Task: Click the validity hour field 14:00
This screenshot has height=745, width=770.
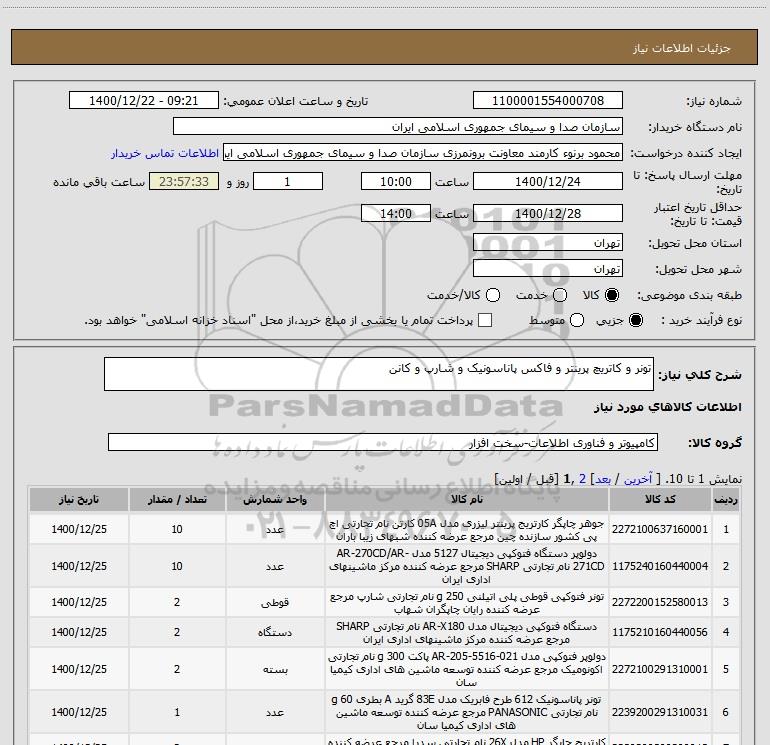Action: [396, 214]
